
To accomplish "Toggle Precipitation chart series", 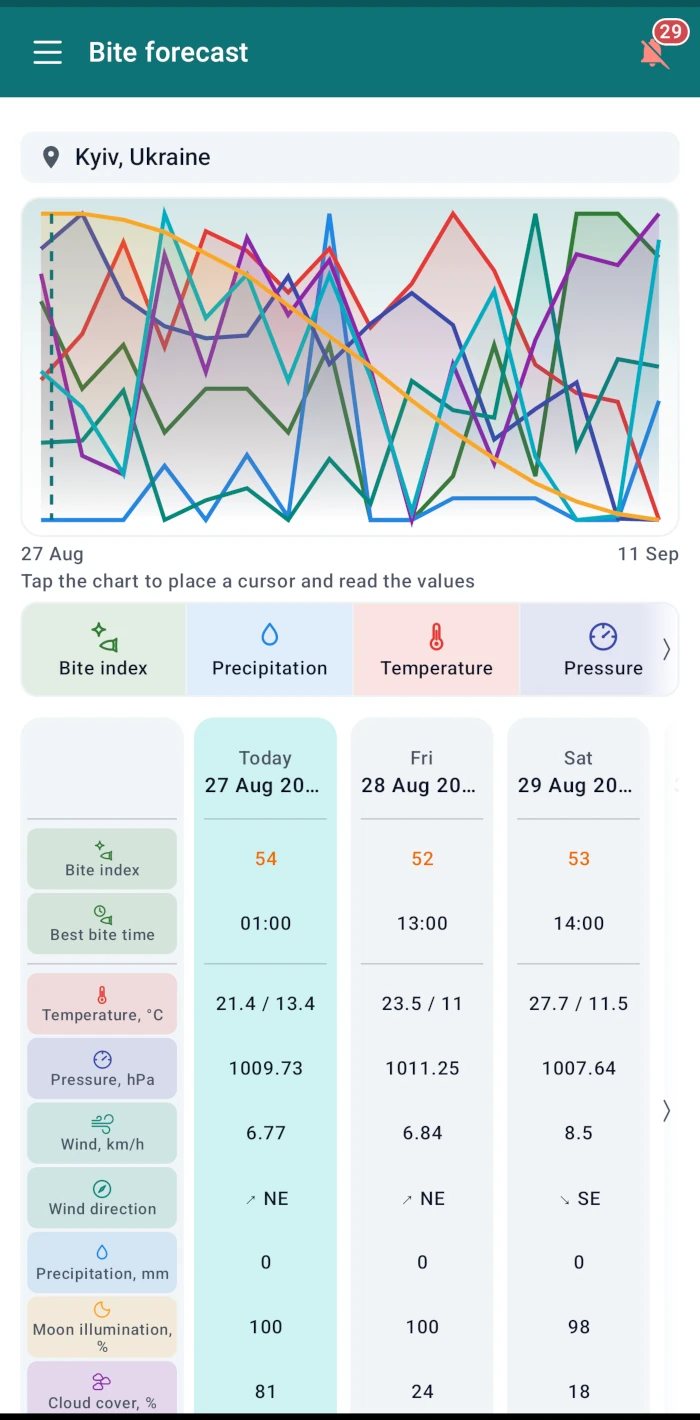I will pyautogui.click(x=269, y=650).
